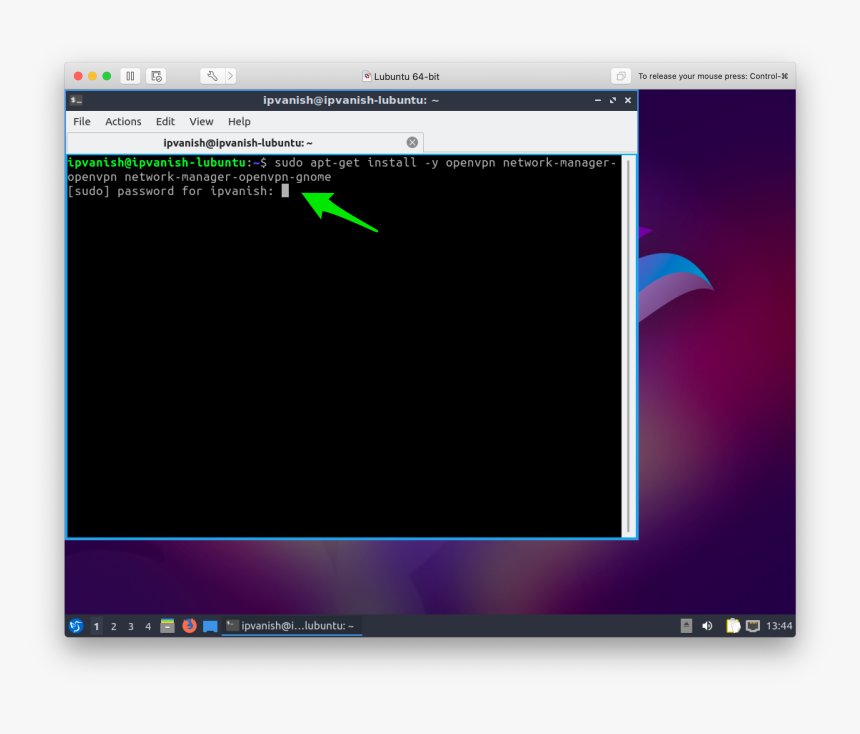The image size is (860, 734).
Task: Click the network status tray icon
Action: (x=753, y=626)
